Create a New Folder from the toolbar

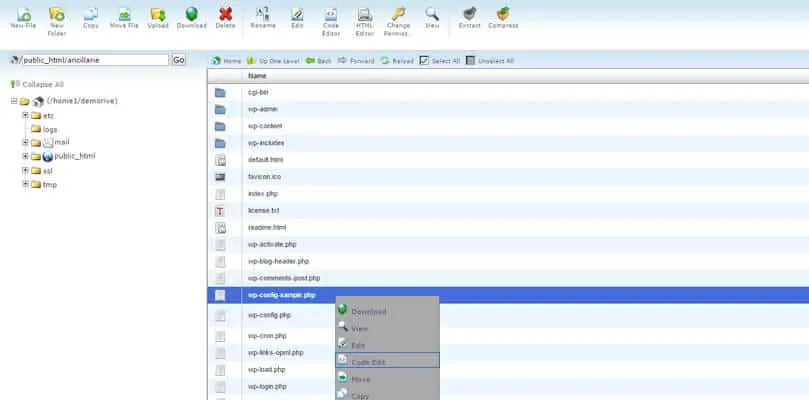pos(57,21)
